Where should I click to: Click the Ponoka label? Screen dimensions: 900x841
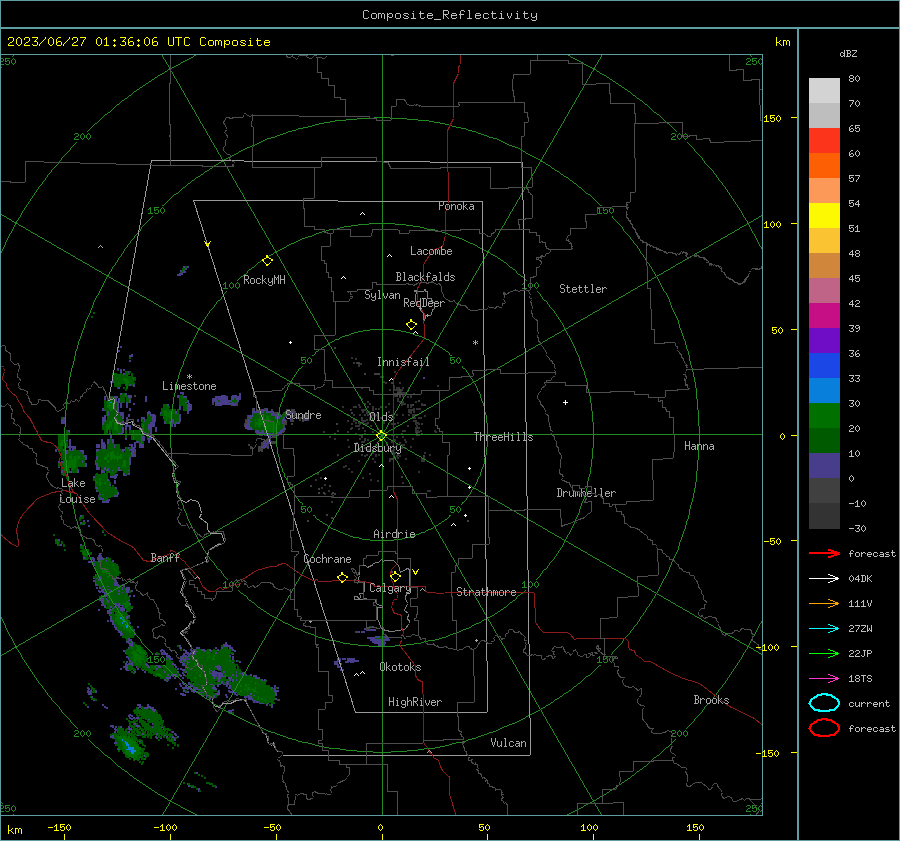pyautogui.click(x=456, y=206)
